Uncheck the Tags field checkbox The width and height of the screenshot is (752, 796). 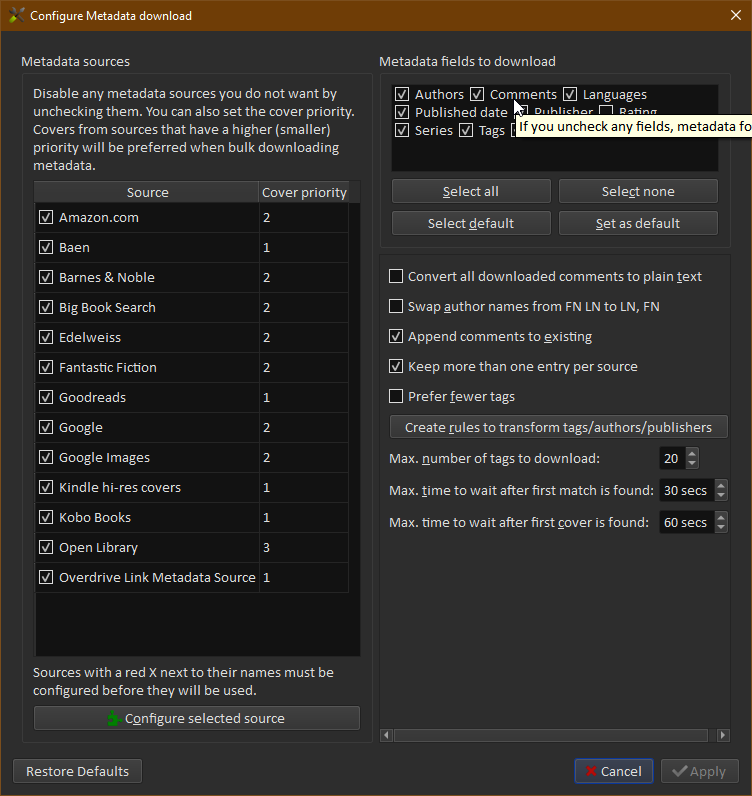click(x=466, y=130)
